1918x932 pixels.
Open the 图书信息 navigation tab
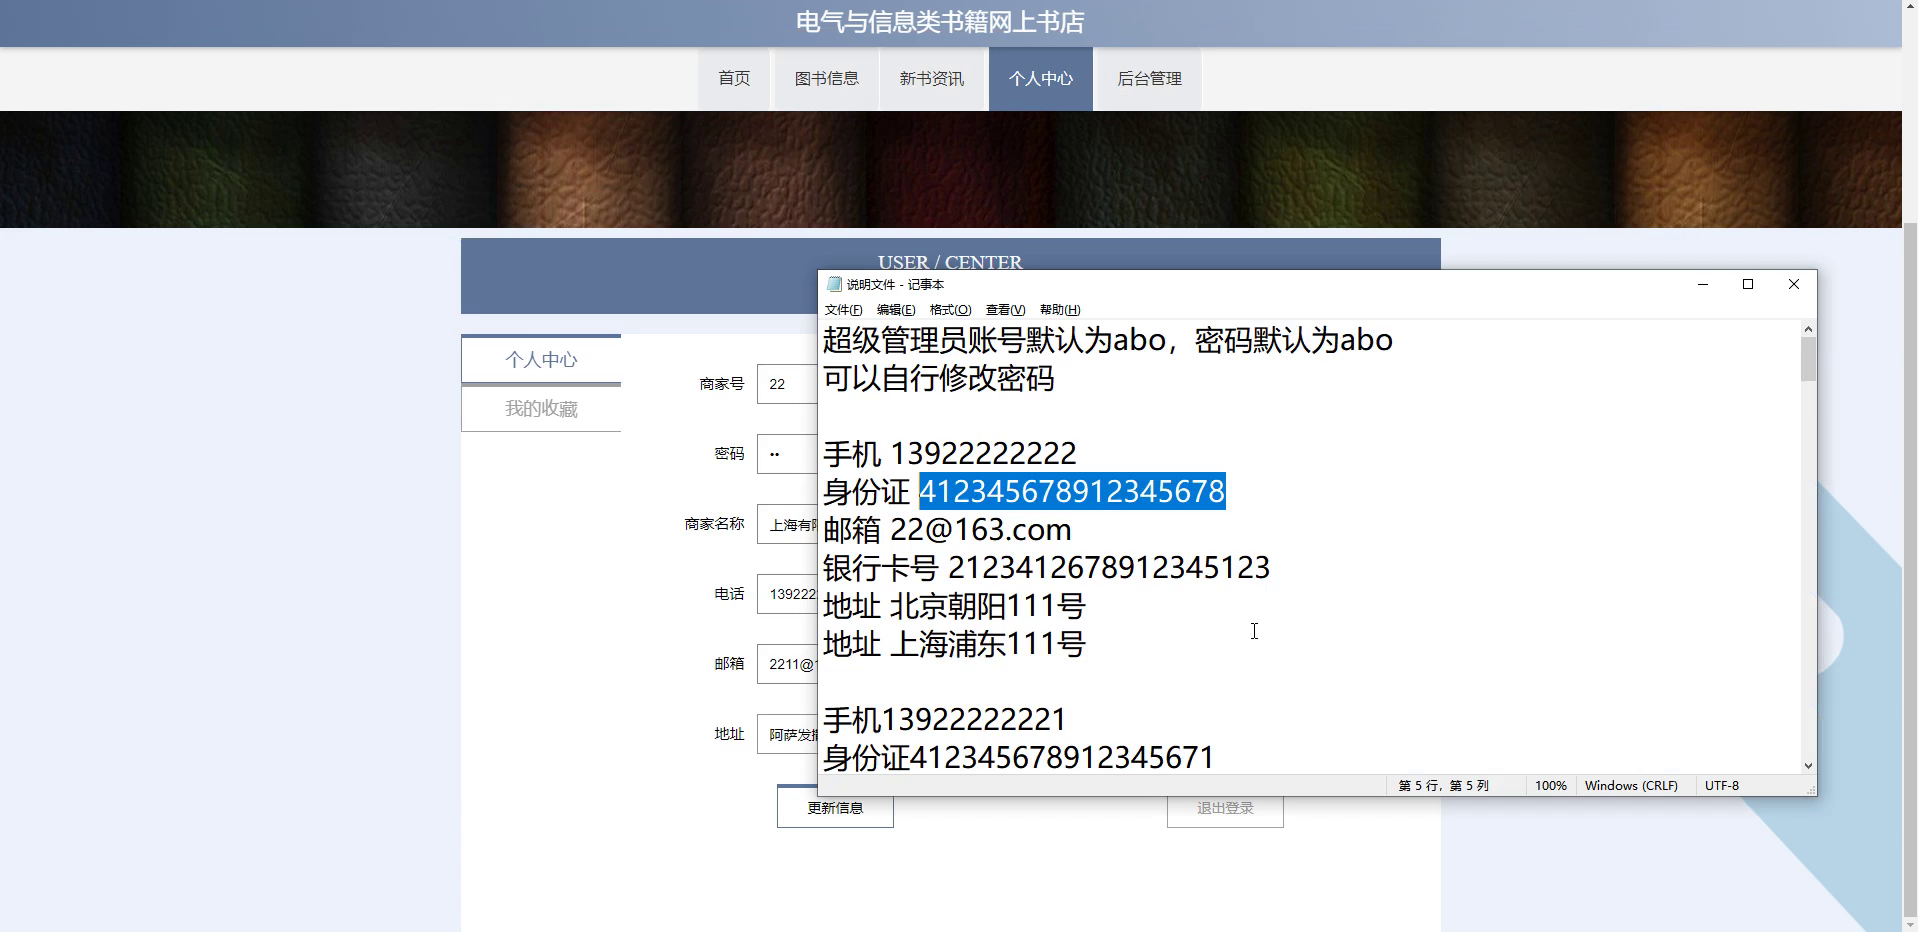tap(826, 78)
